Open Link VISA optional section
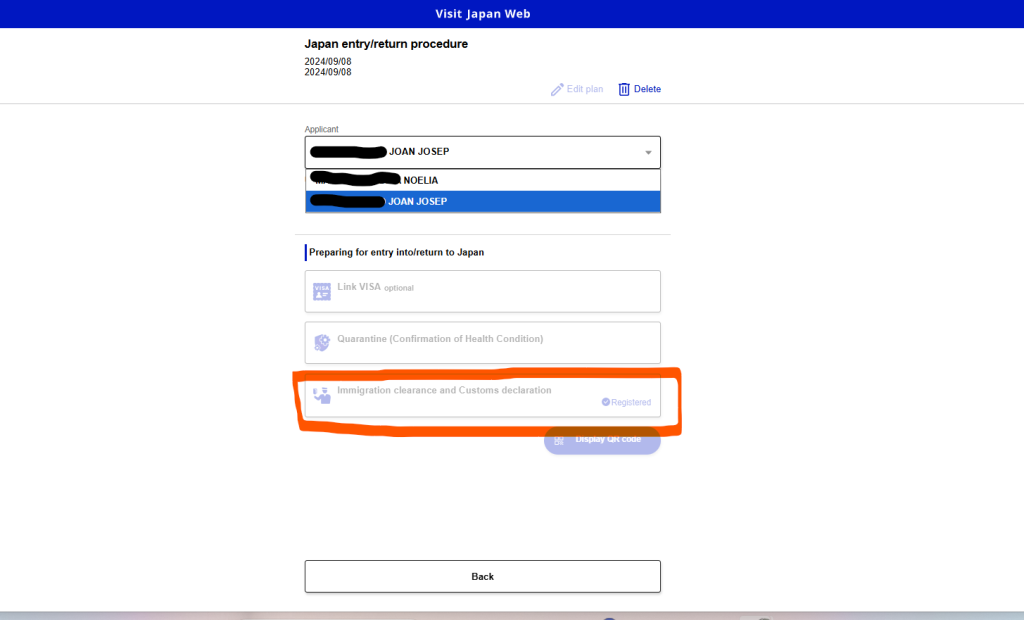 pos(483,291)
